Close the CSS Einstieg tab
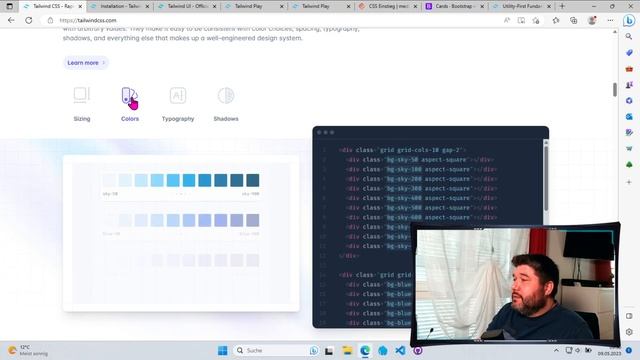The image size is (640, 360). (415, 7)
